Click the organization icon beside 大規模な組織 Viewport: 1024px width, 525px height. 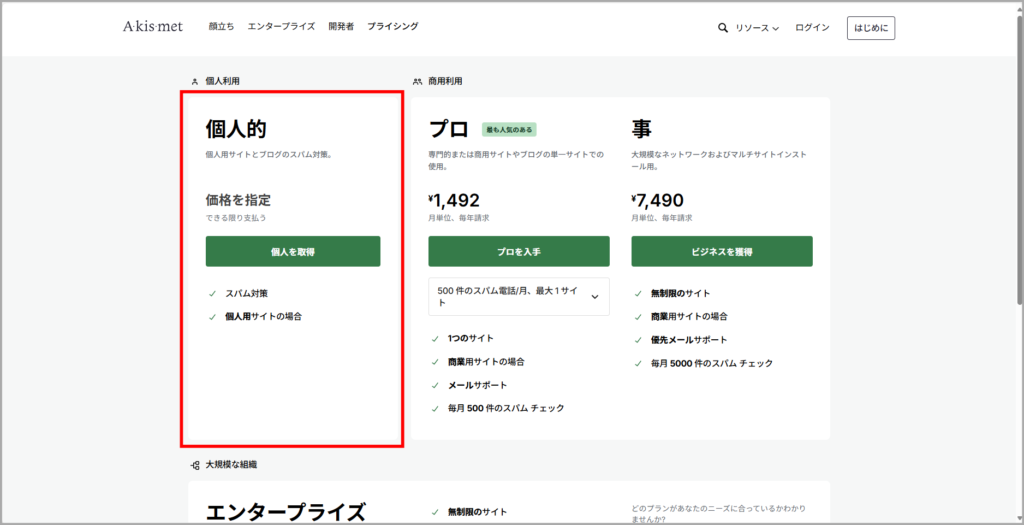click(195, 465)
